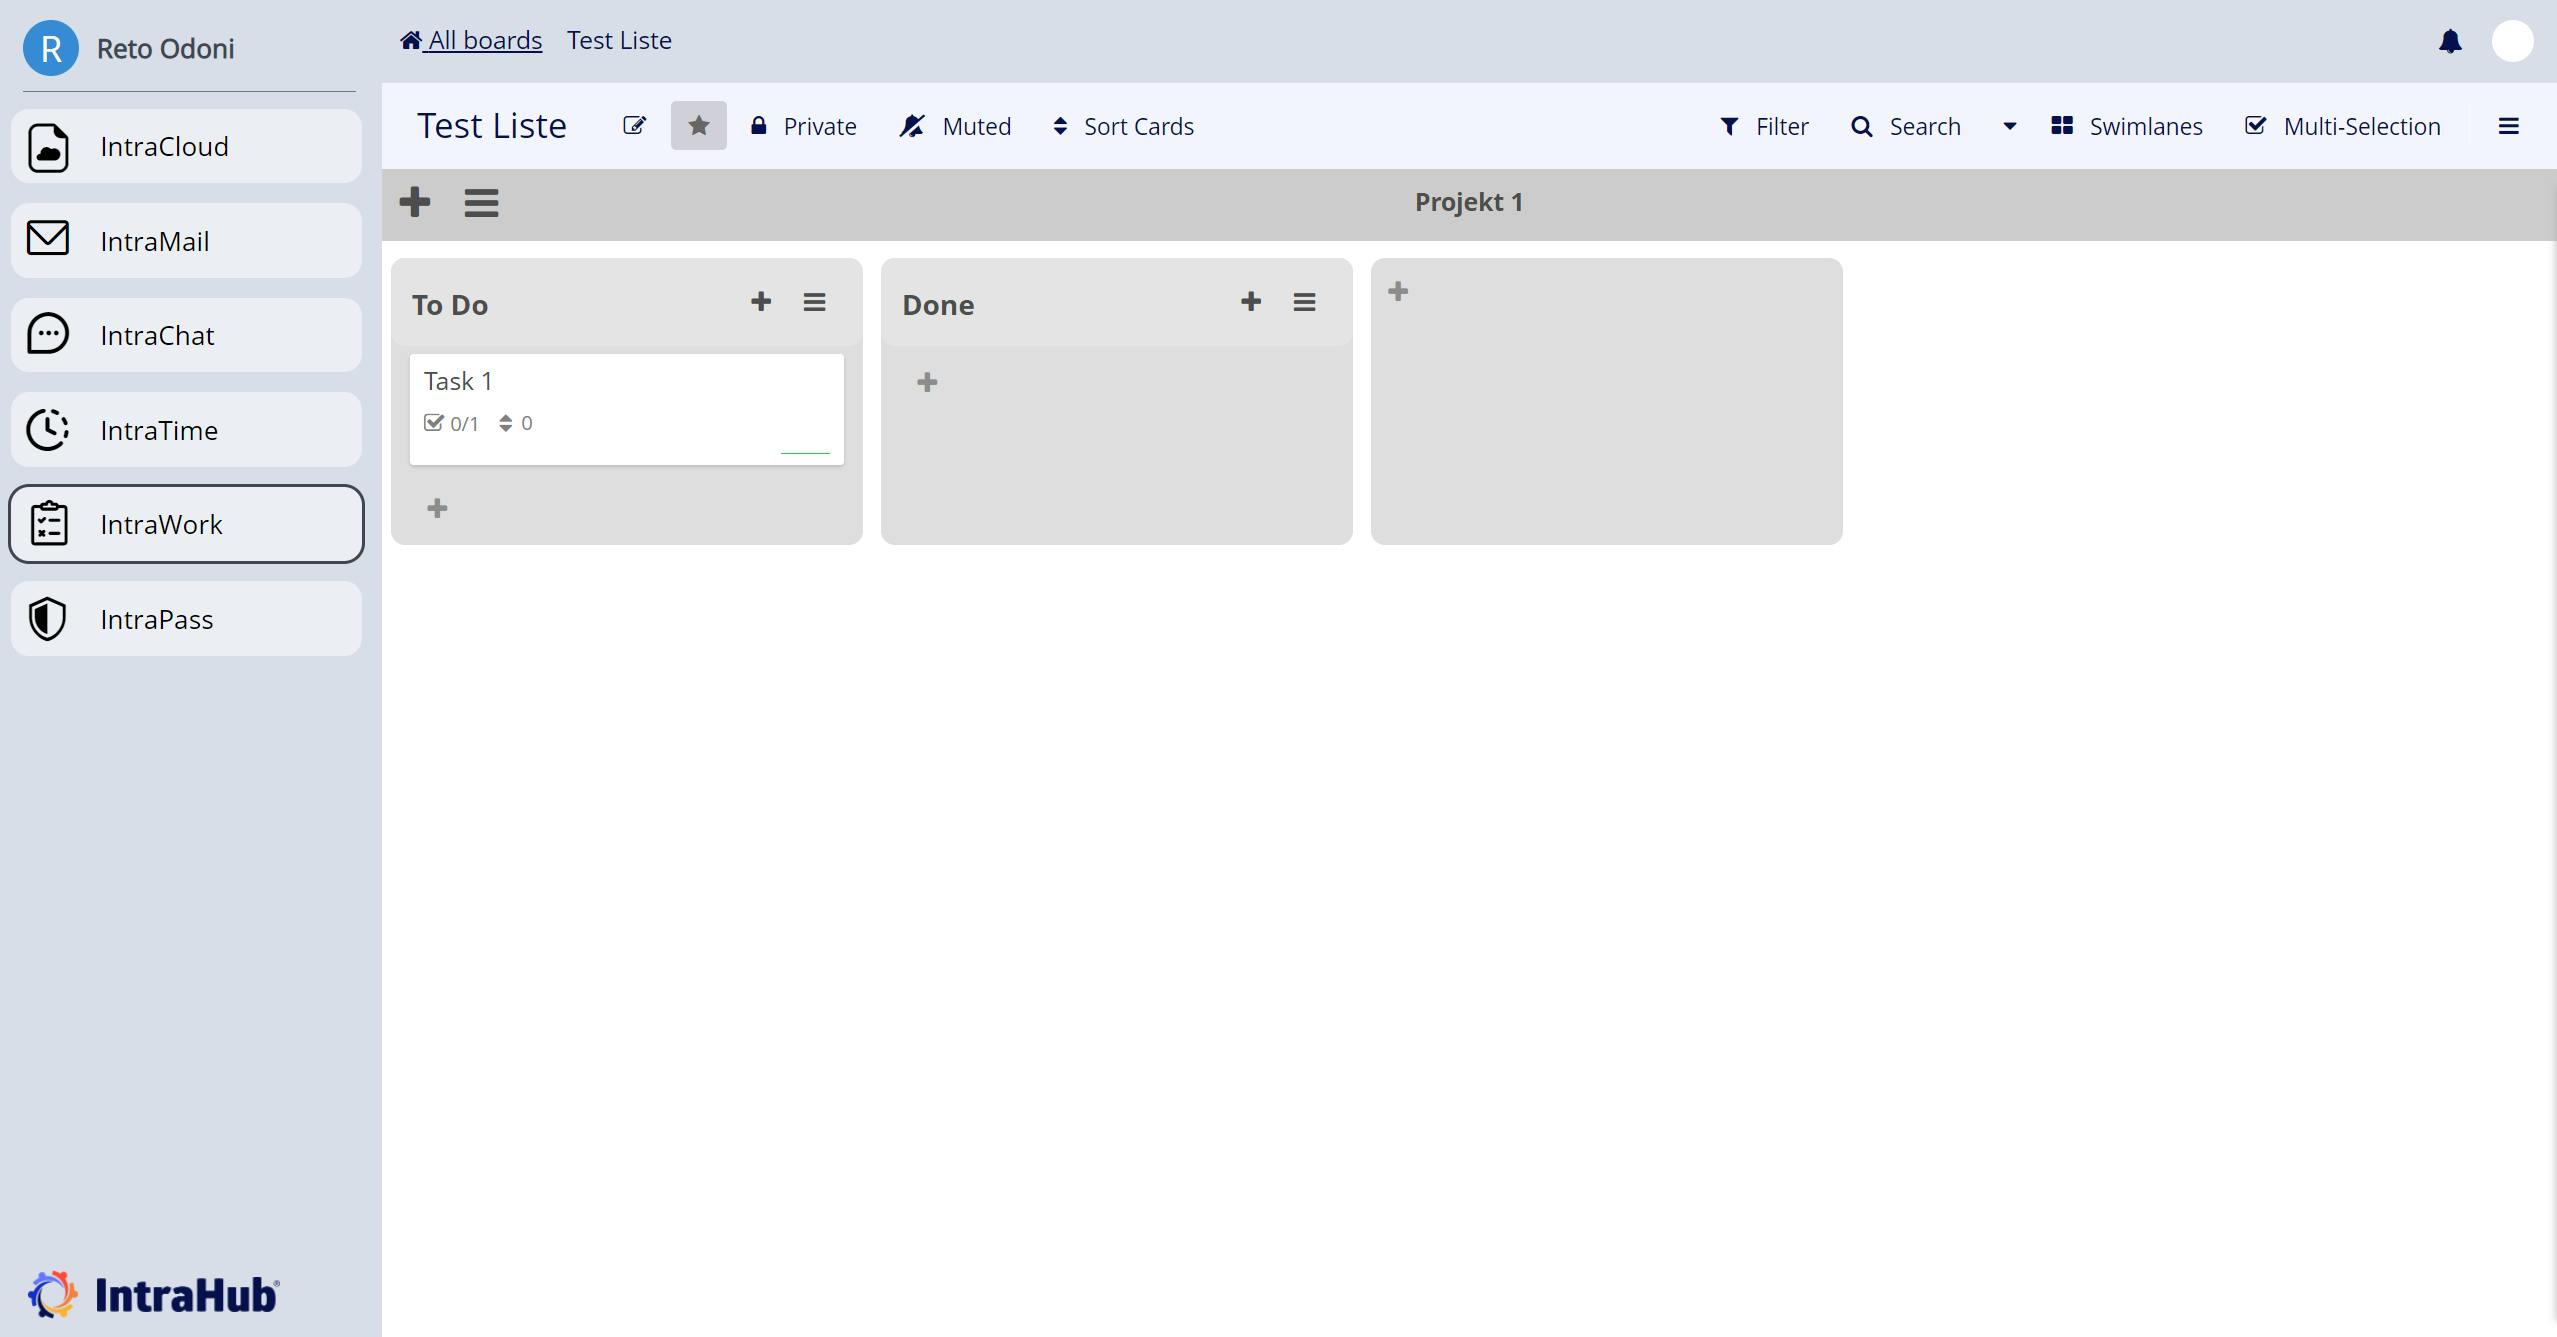
Task: Open IntraTime from the sidebar
Action: tap(185, 429)
